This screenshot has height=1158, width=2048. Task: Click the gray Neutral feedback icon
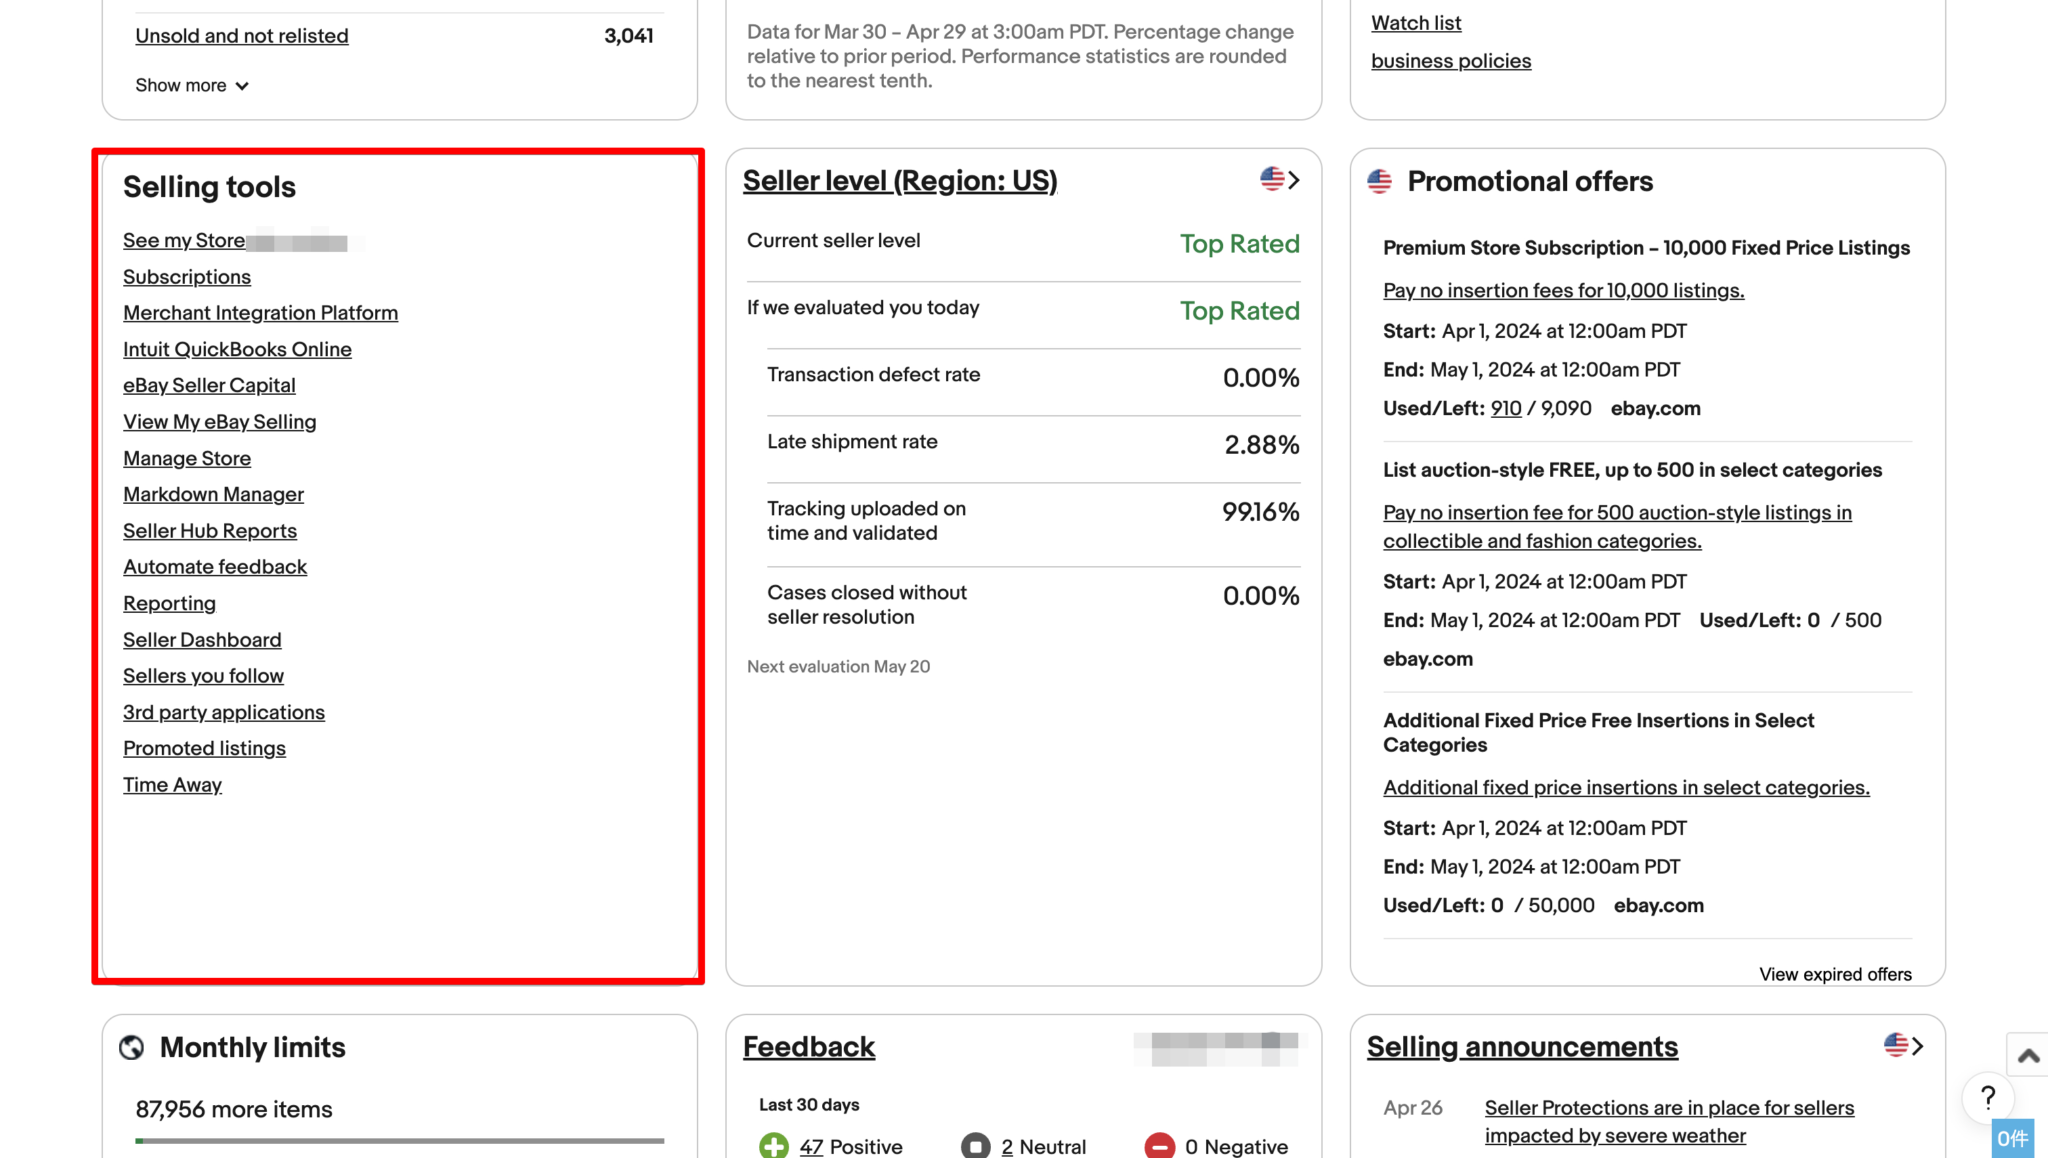(x=976, y=1146)
